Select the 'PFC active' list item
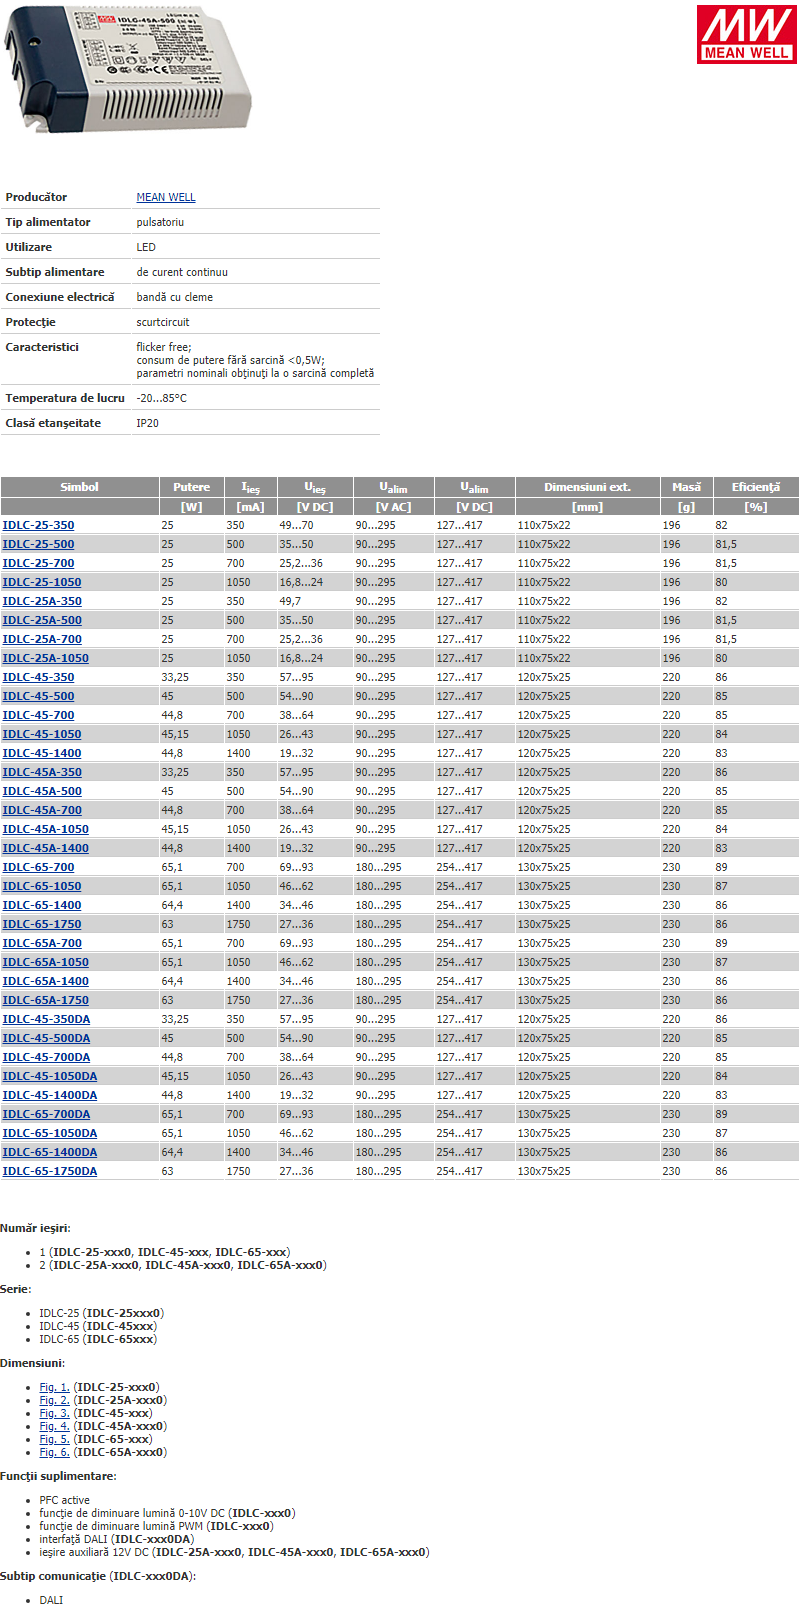Screen dimensions: 799x1607 tap(64, 1500)
